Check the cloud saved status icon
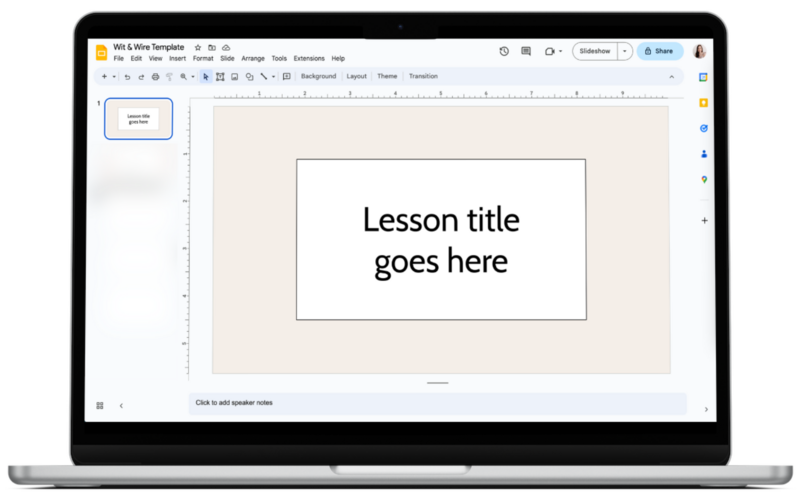Viewport: 800px width, 500px height. pyautogui.click(x=226, y=47)
